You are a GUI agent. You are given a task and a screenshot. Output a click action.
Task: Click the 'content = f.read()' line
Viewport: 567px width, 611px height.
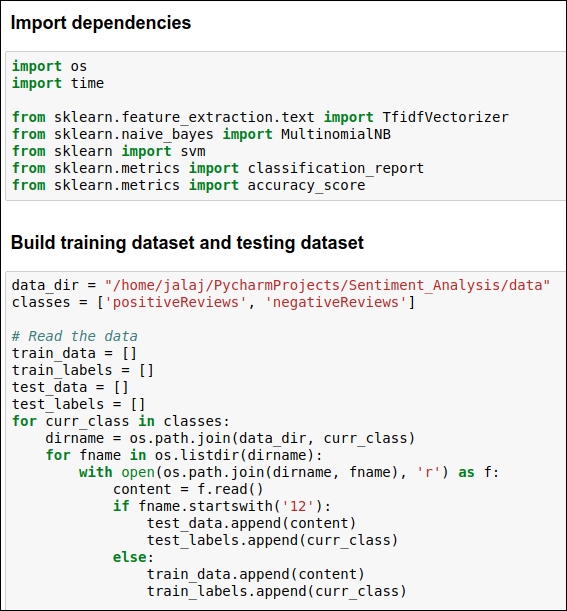point(188,489)
